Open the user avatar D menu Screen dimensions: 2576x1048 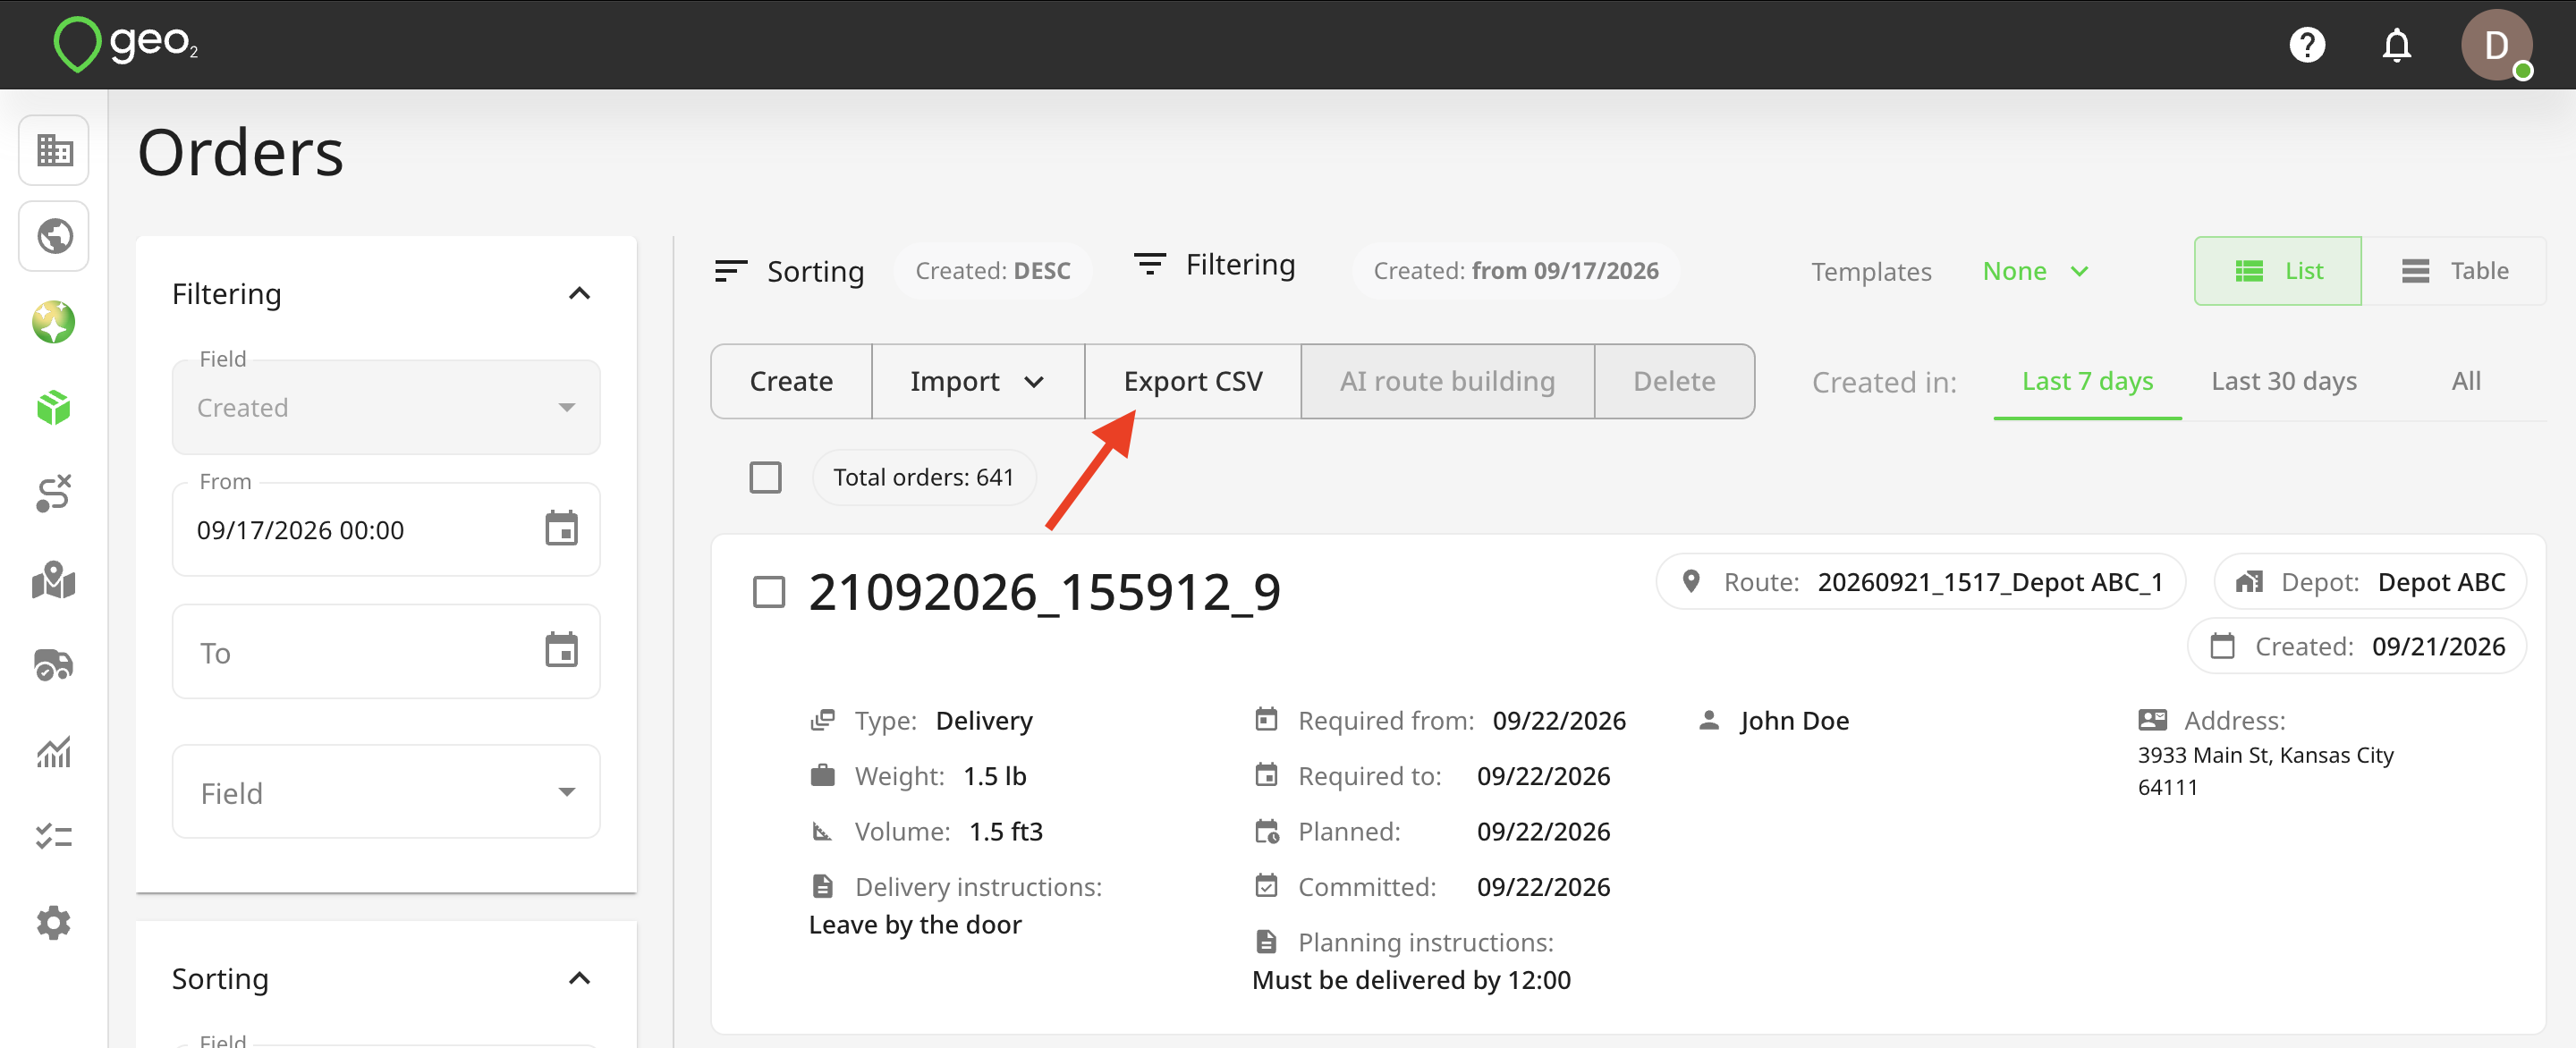click(x=2496, y=45)
